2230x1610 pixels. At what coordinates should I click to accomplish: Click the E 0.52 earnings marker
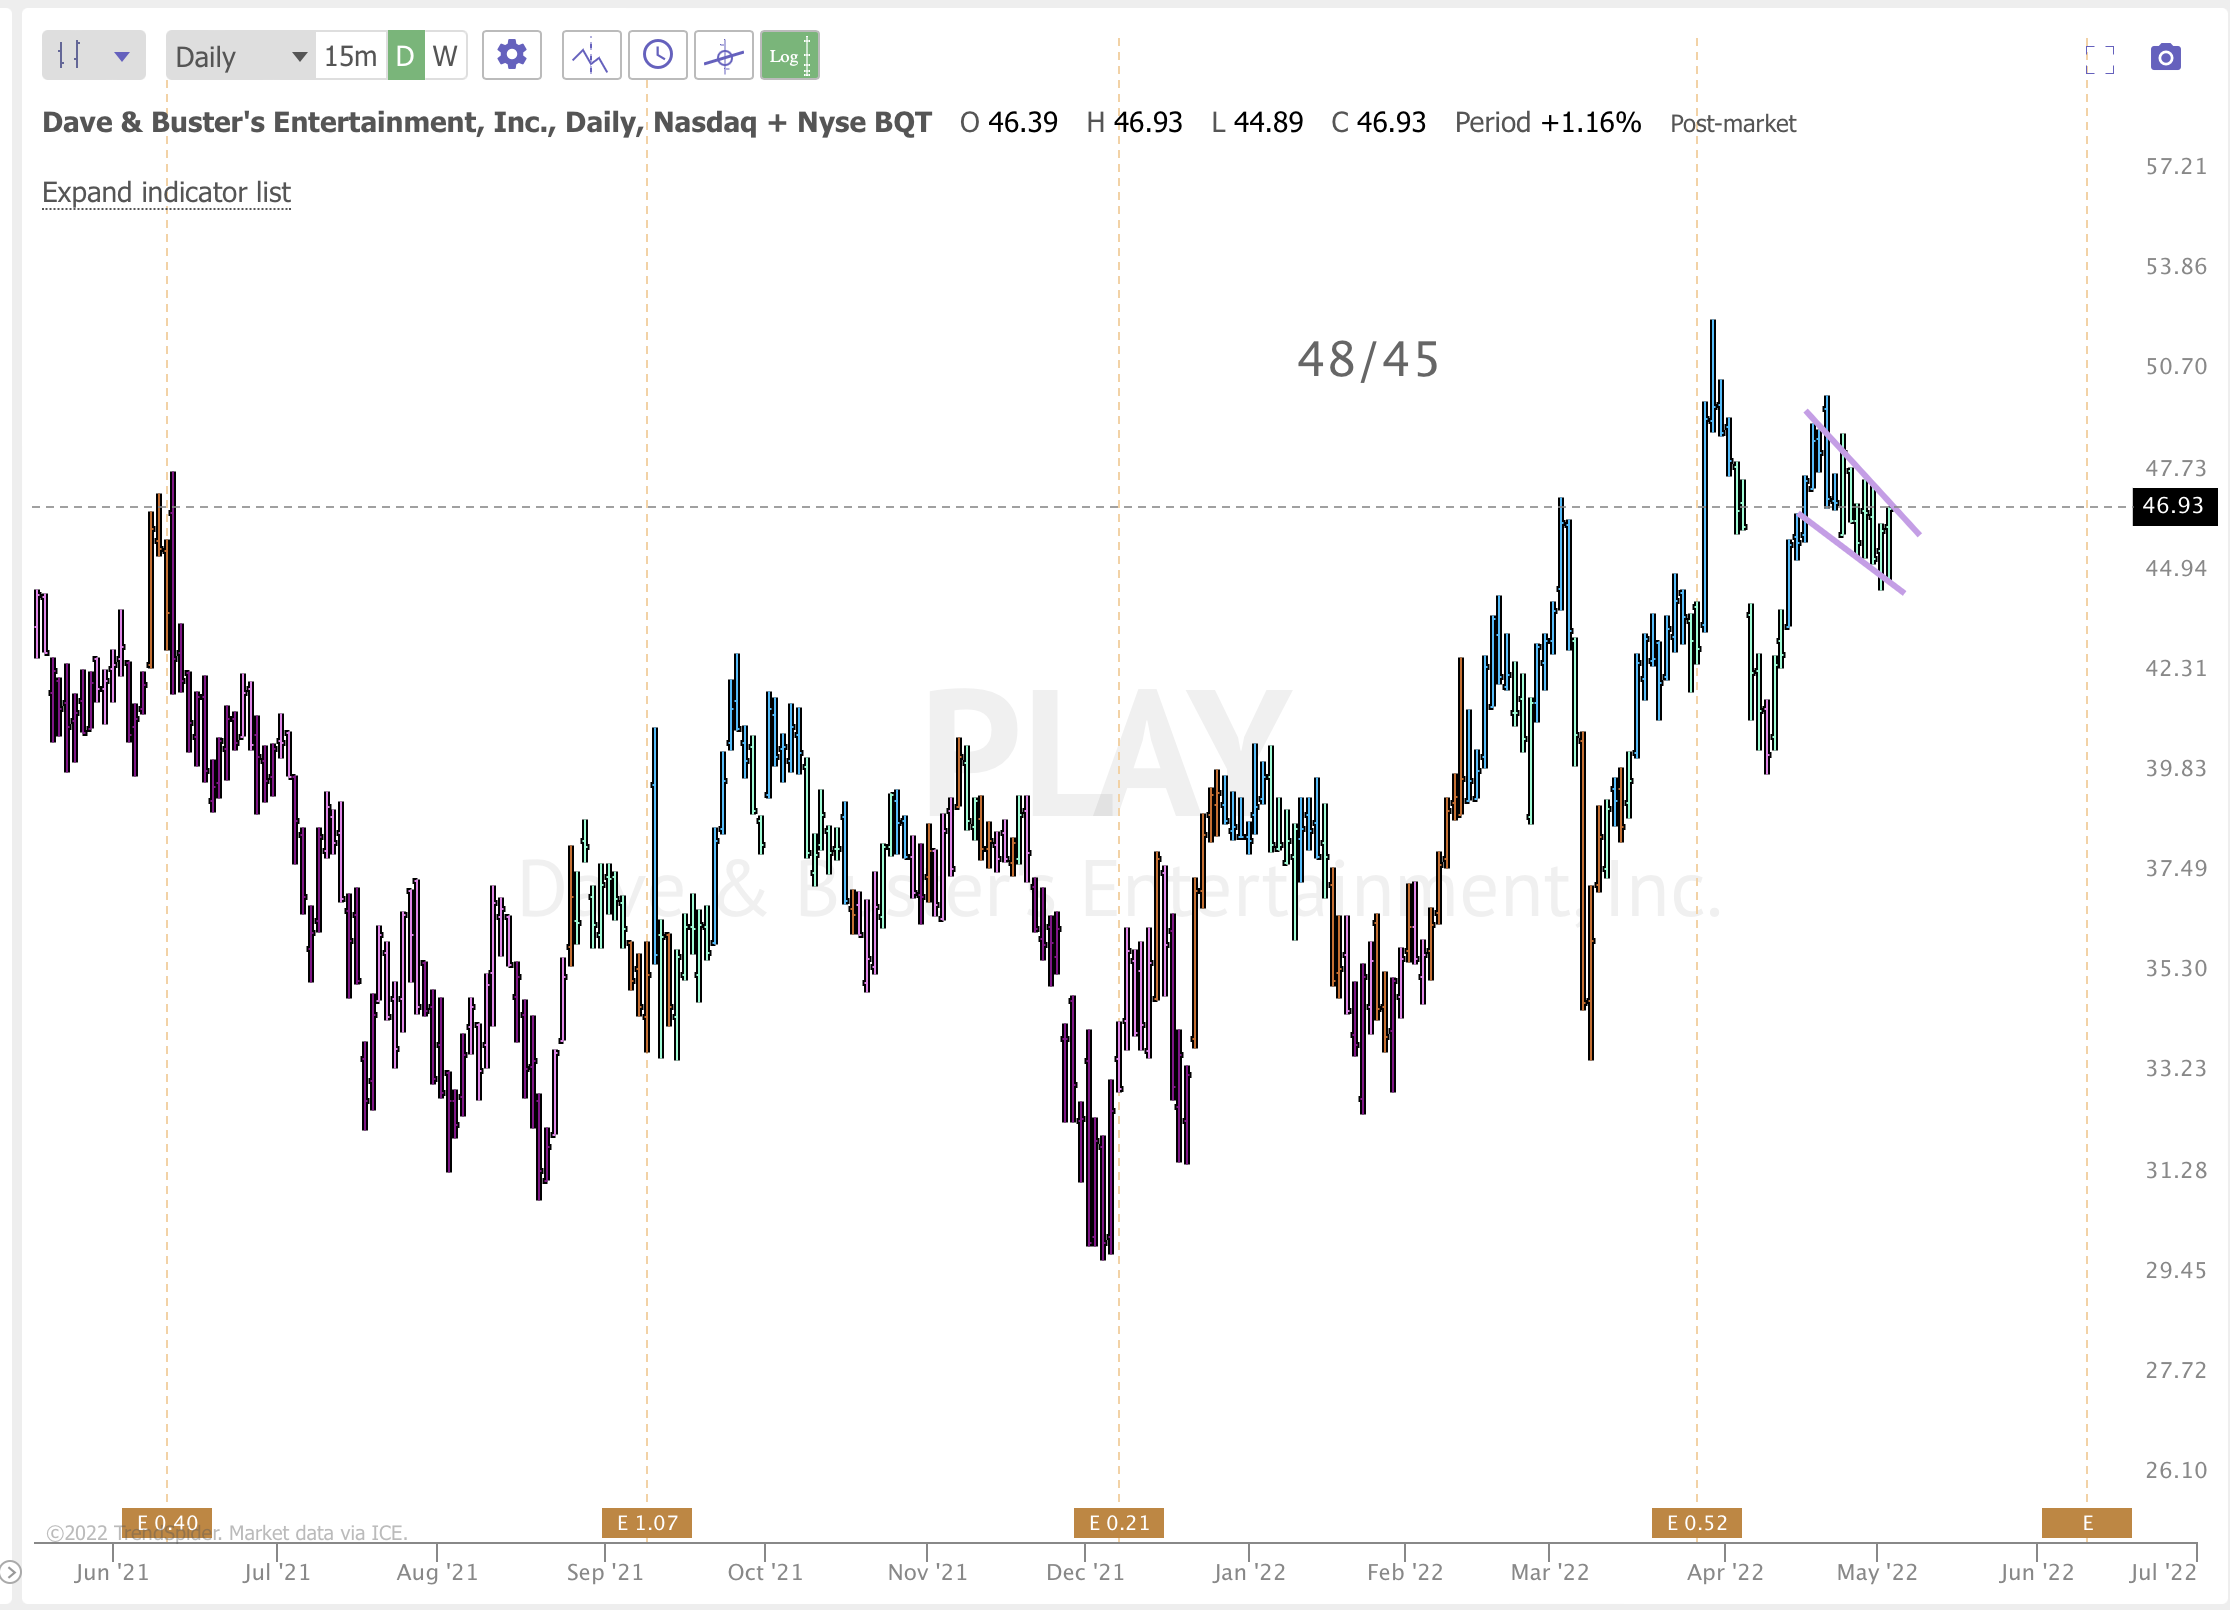pyautogui.click(x=1698, y=1522)
